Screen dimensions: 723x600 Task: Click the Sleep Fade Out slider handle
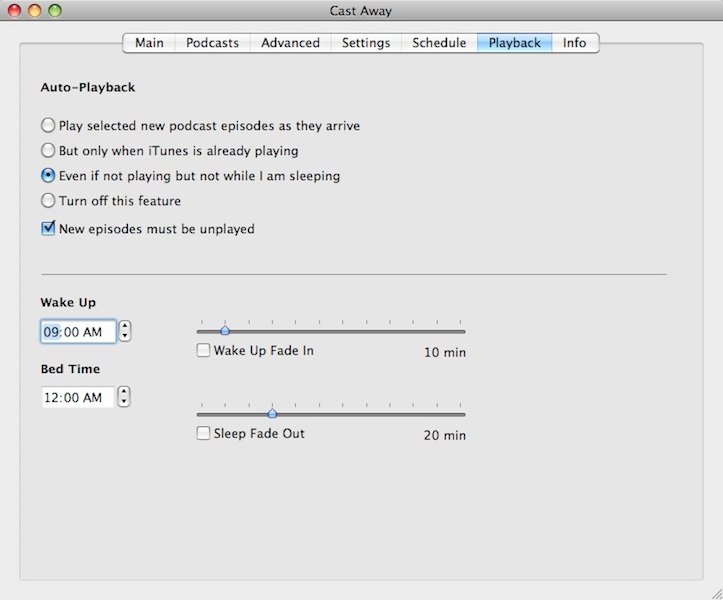point(272,413)
